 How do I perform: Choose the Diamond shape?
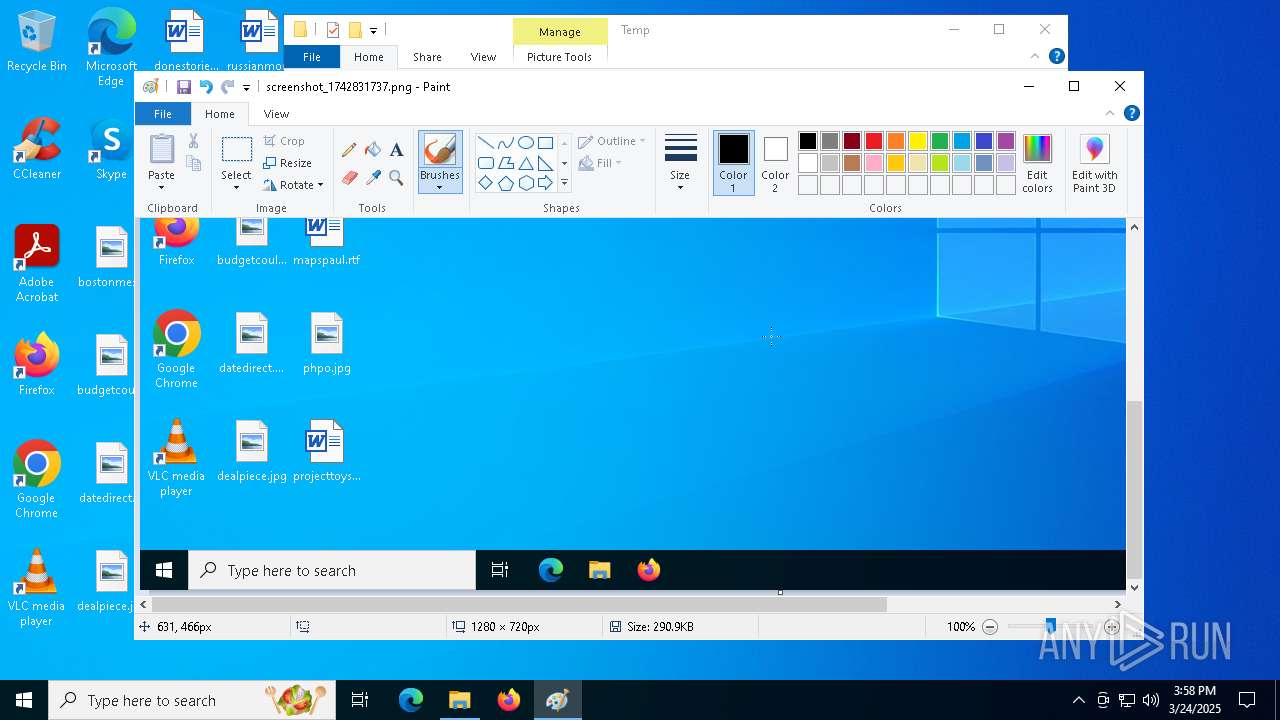click(485, 183)
